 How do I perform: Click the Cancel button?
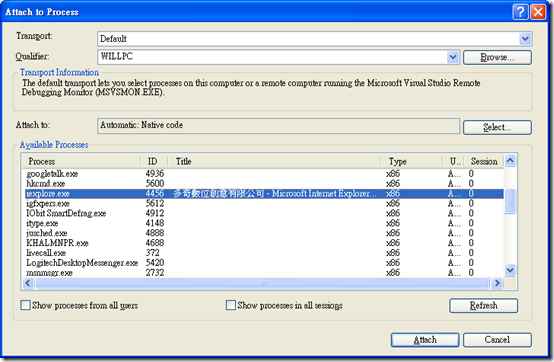point(497,340)
